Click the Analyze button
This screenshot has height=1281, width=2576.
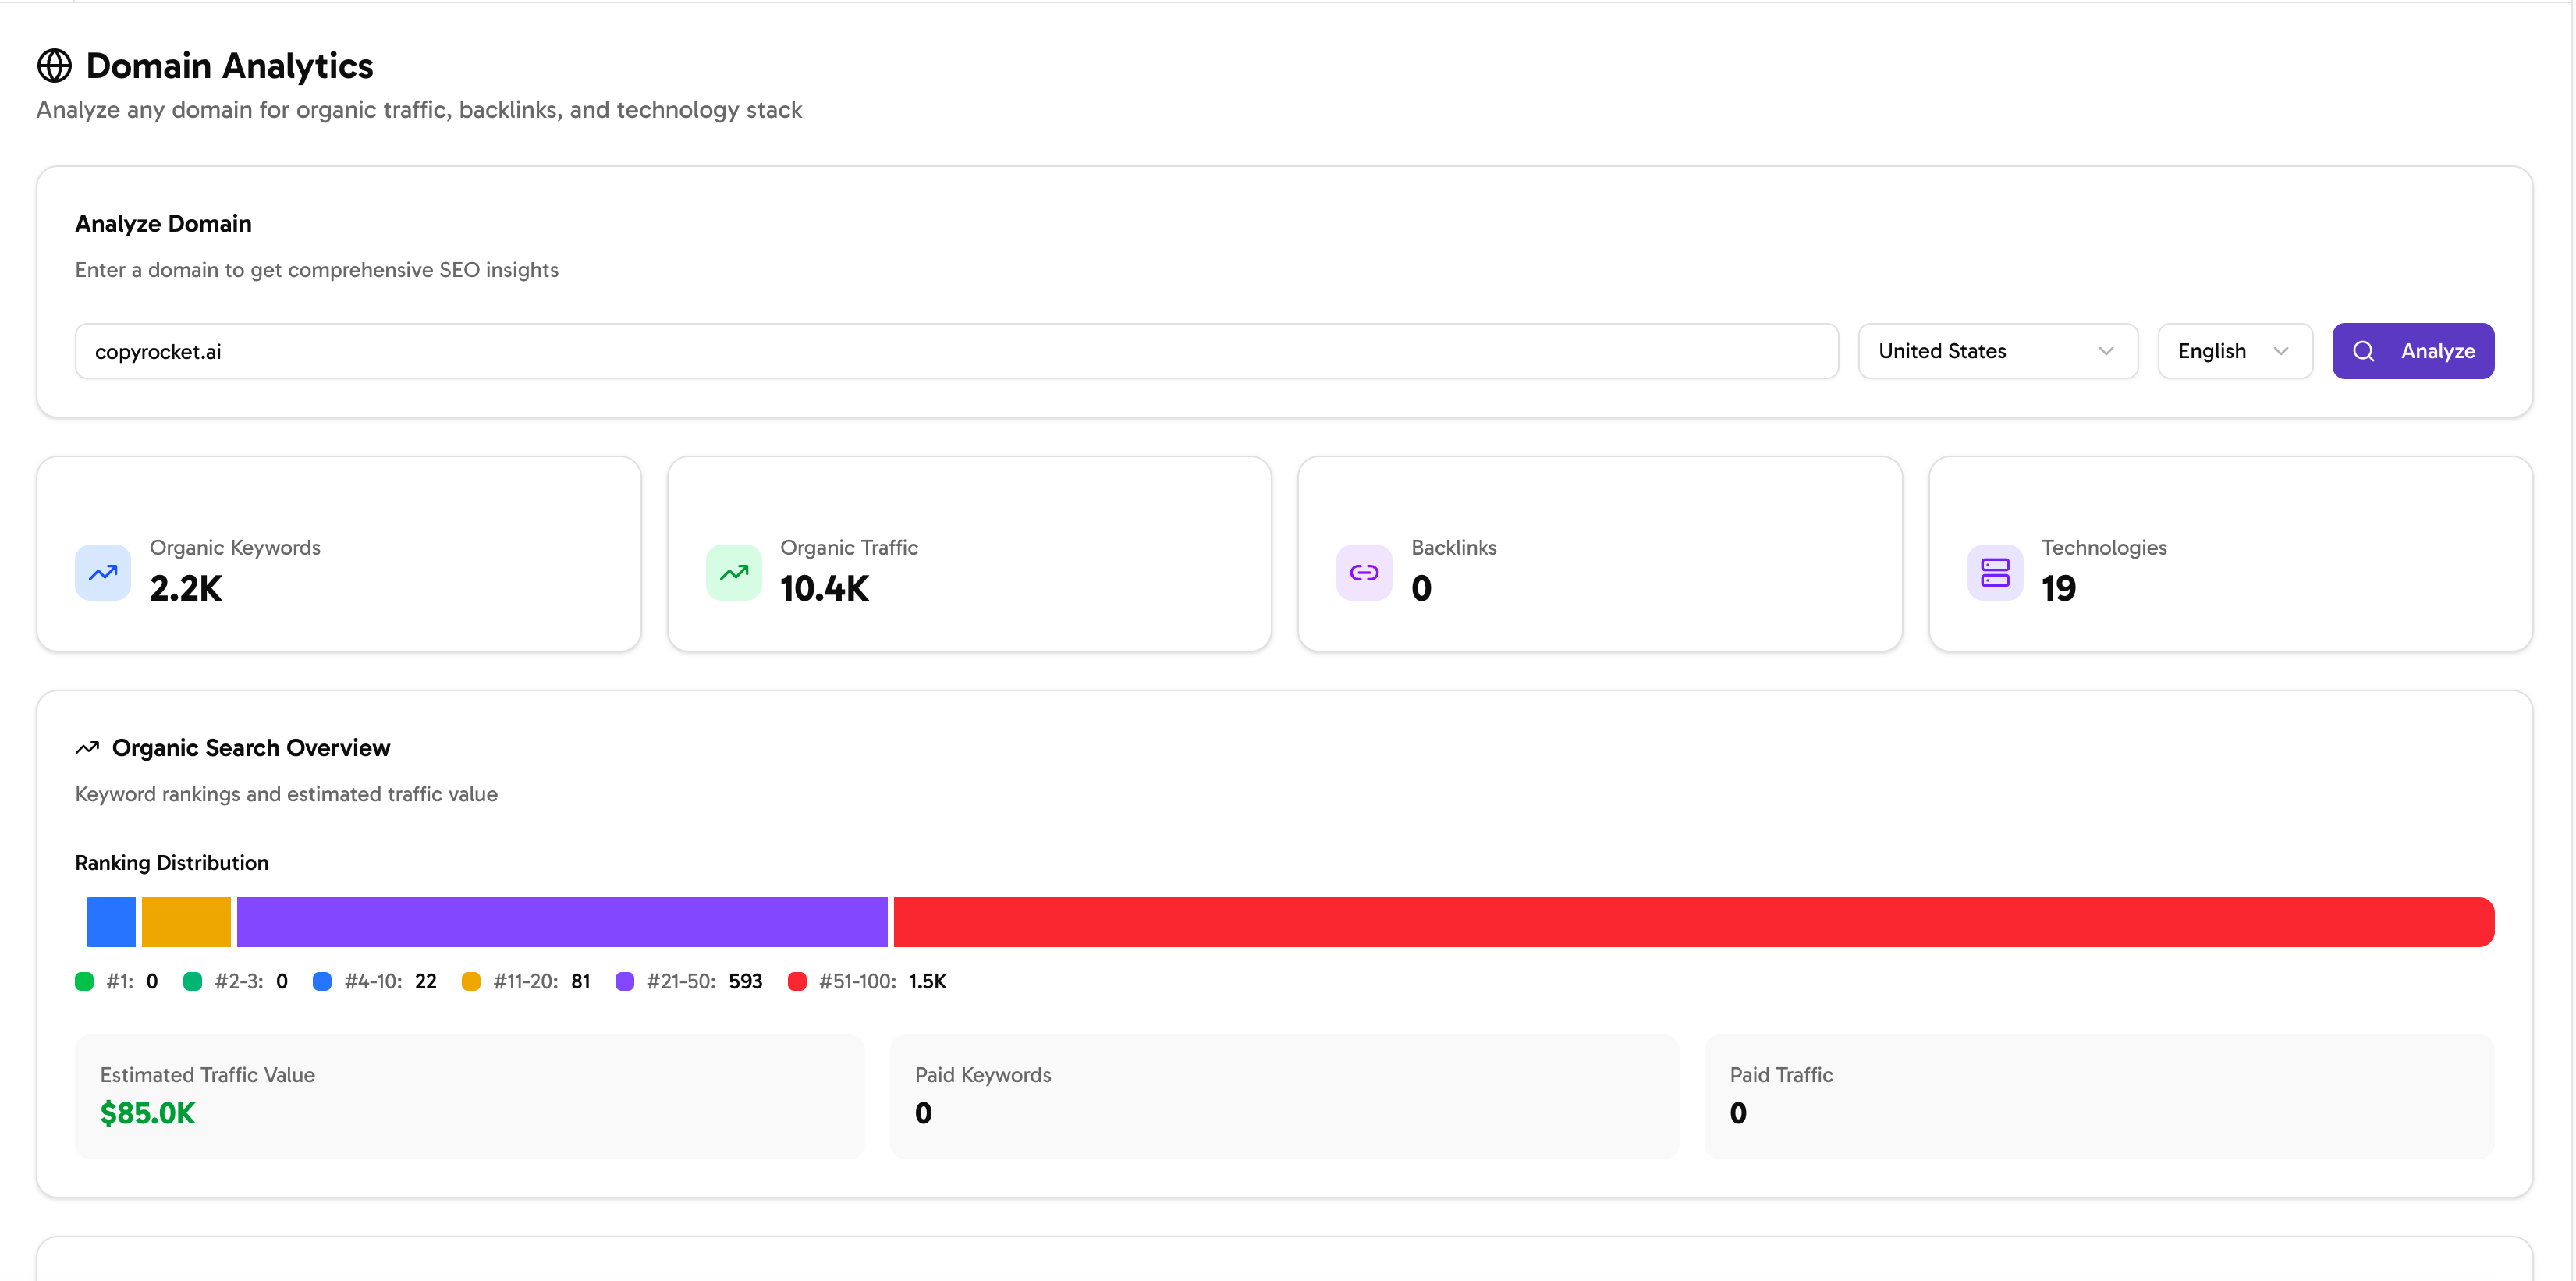pyautogui.click(x=2412, y=351)
